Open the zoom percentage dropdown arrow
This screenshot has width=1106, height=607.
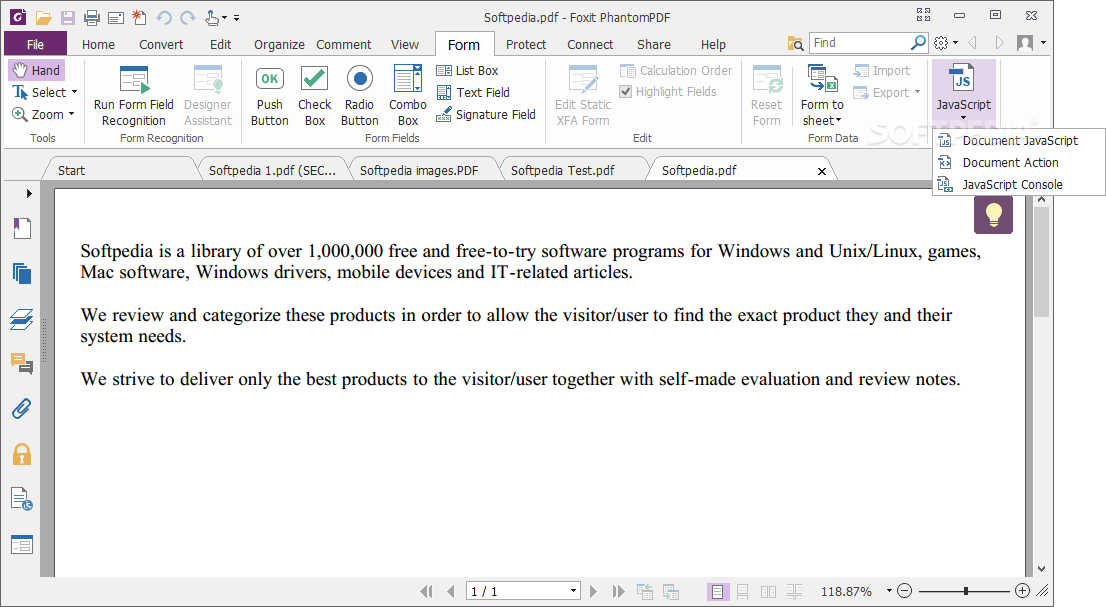[889, 591]
